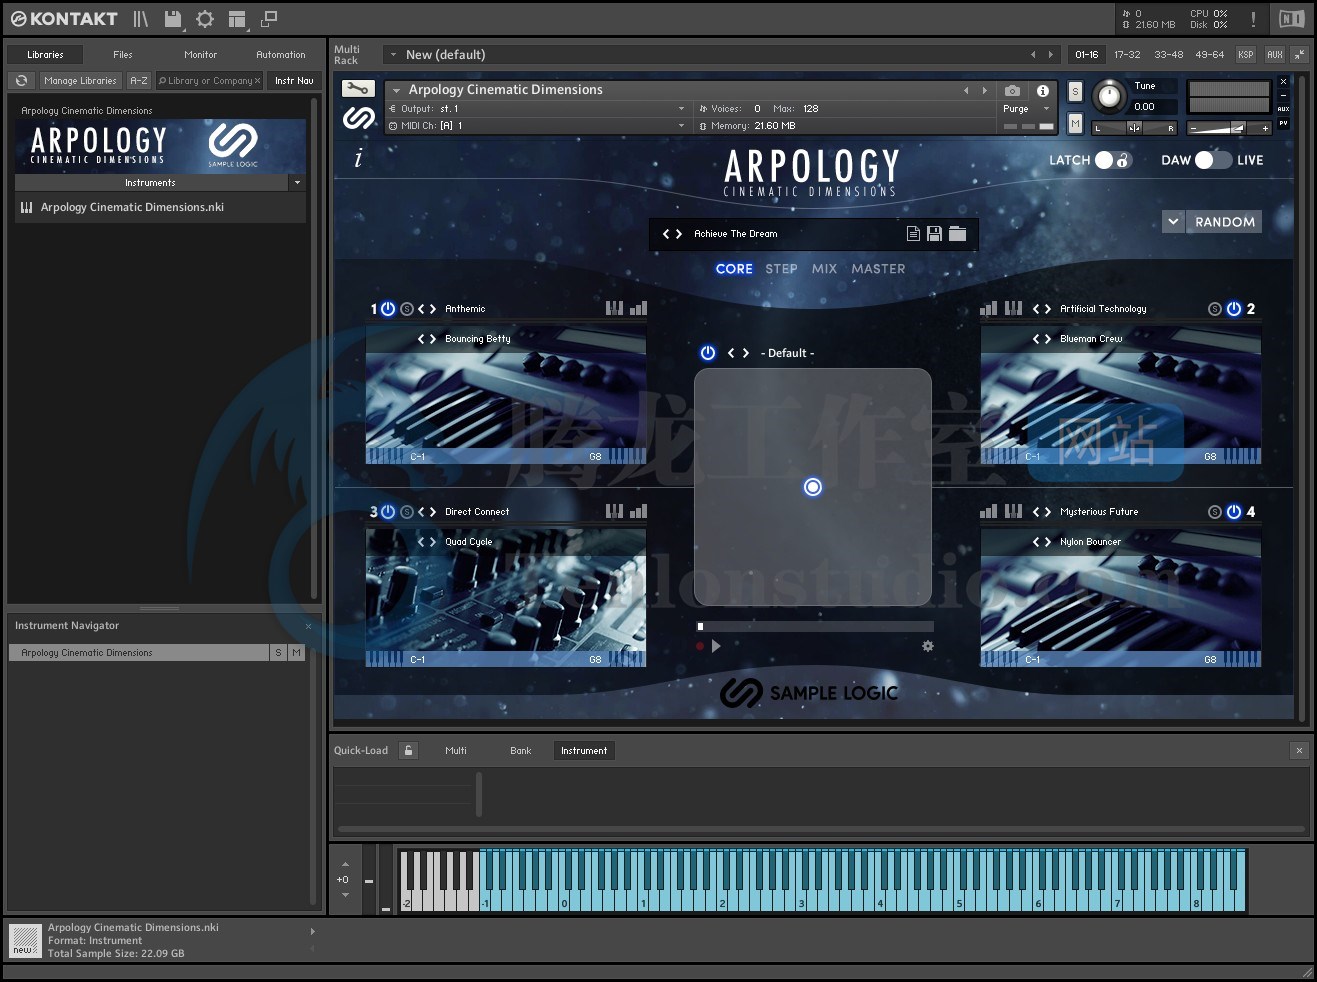Open Arpology Cinematic Dimensions instrument name dropdown
The height and width of the screenshot is (982, 1317).
click(397, 90)
